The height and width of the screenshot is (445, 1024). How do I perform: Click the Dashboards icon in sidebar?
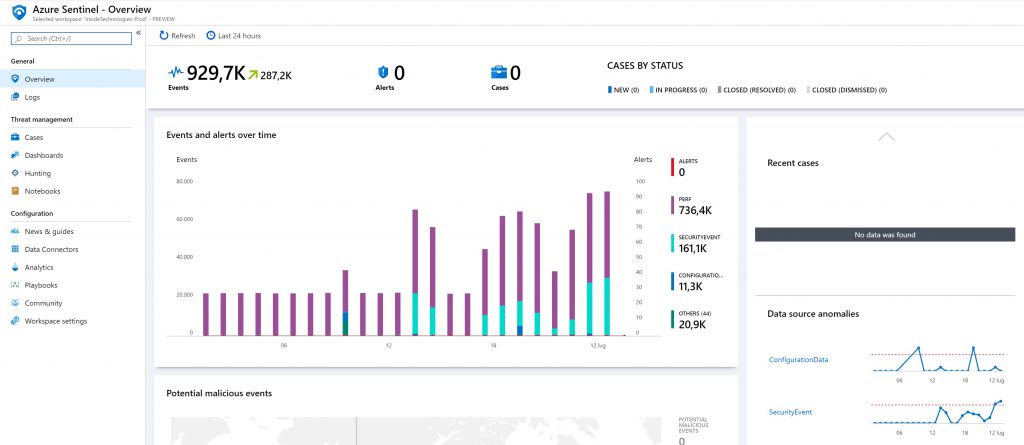pyautogui.click(x=15, y=156)
